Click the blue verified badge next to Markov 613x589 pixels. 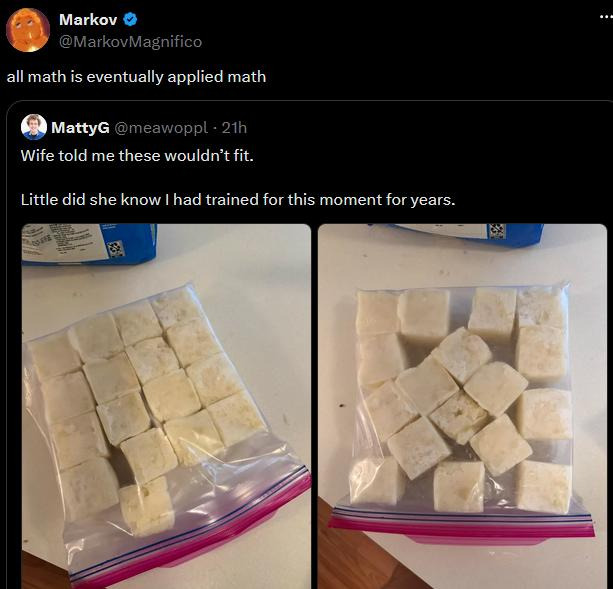131,20
